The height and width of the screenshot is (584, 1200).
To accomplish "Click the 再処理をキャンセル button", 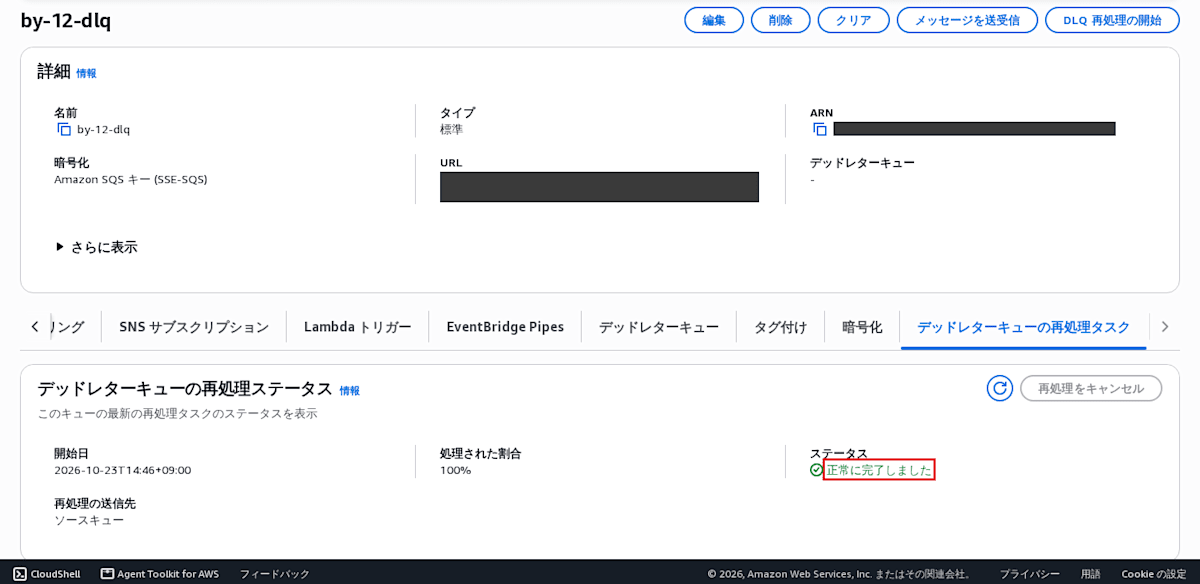I will (x=1091, y=388).
